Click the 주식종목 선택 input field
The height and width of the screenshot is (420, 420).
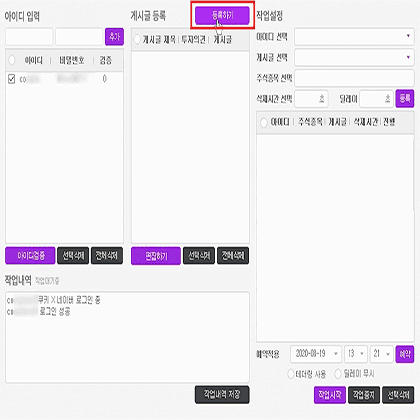tap(354, 78)
